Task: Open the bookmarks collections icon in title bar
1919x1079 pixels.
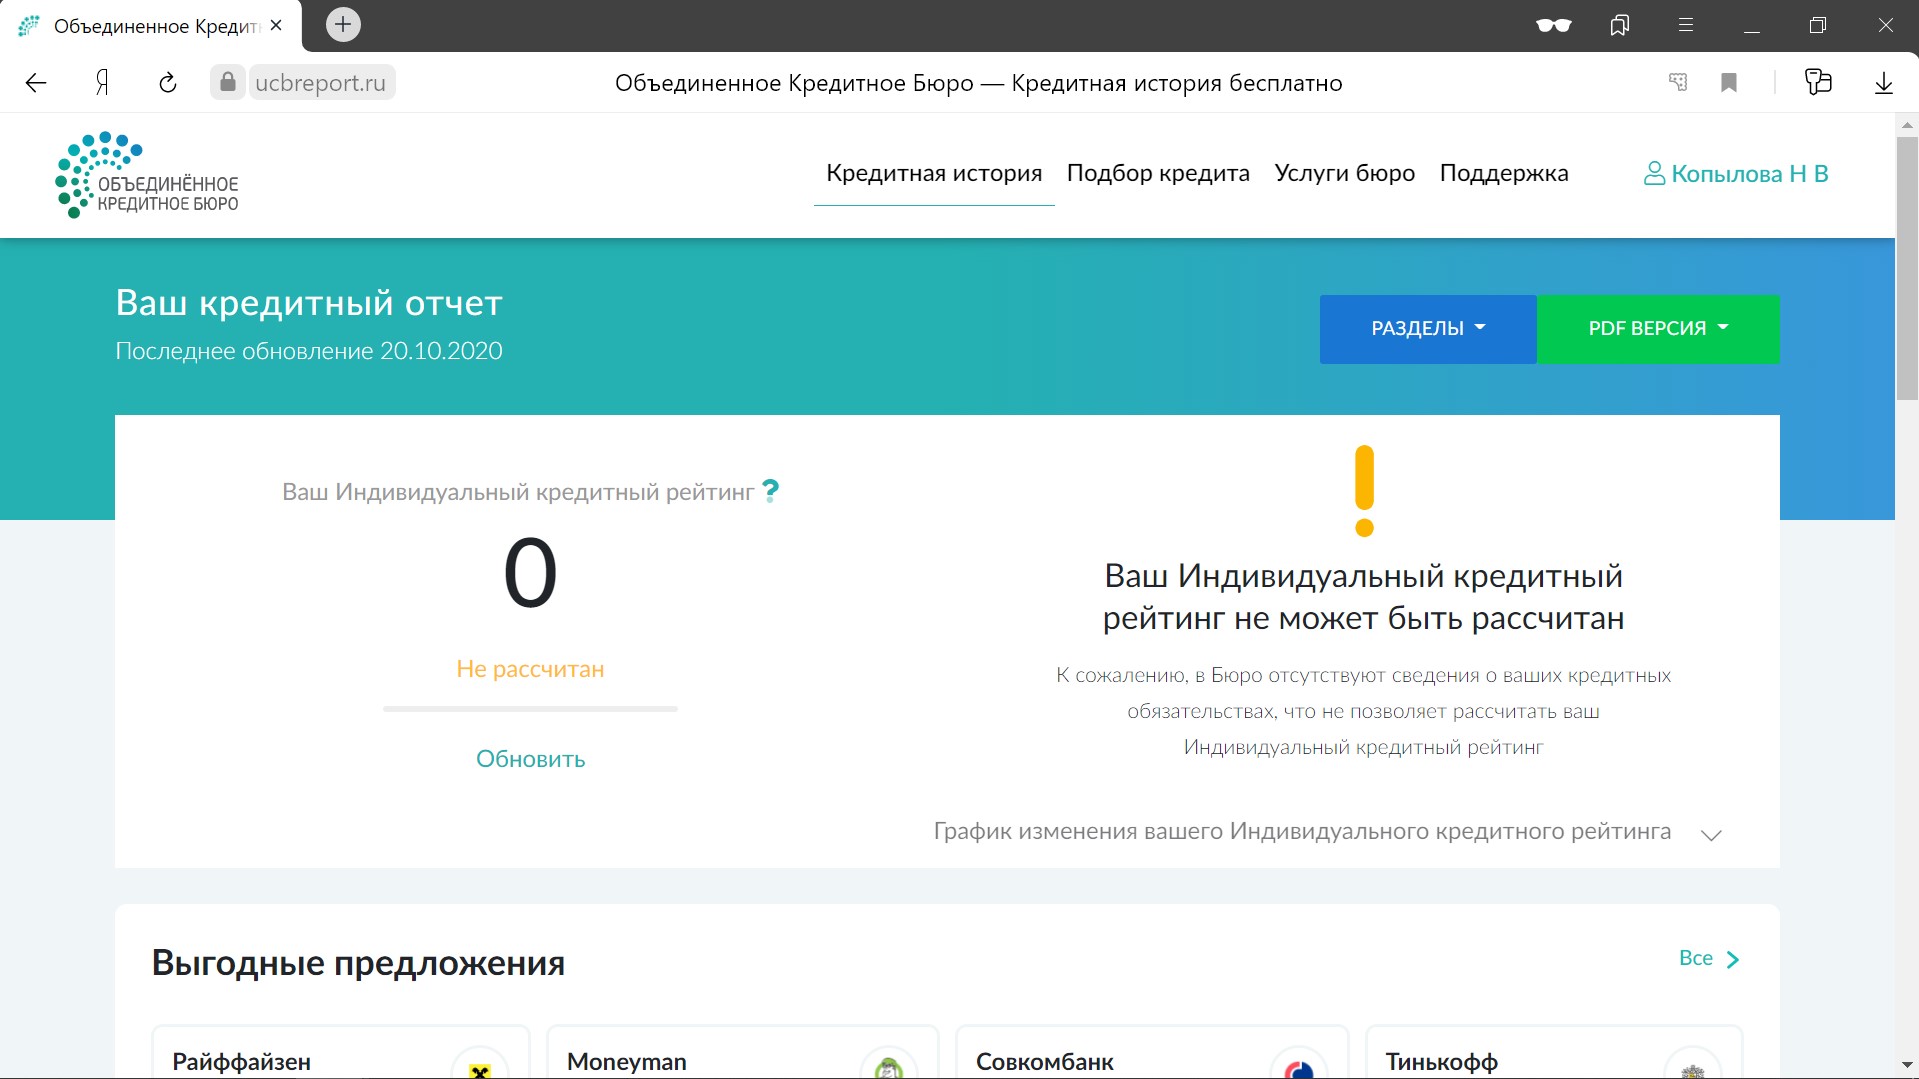Action: 1620,25
